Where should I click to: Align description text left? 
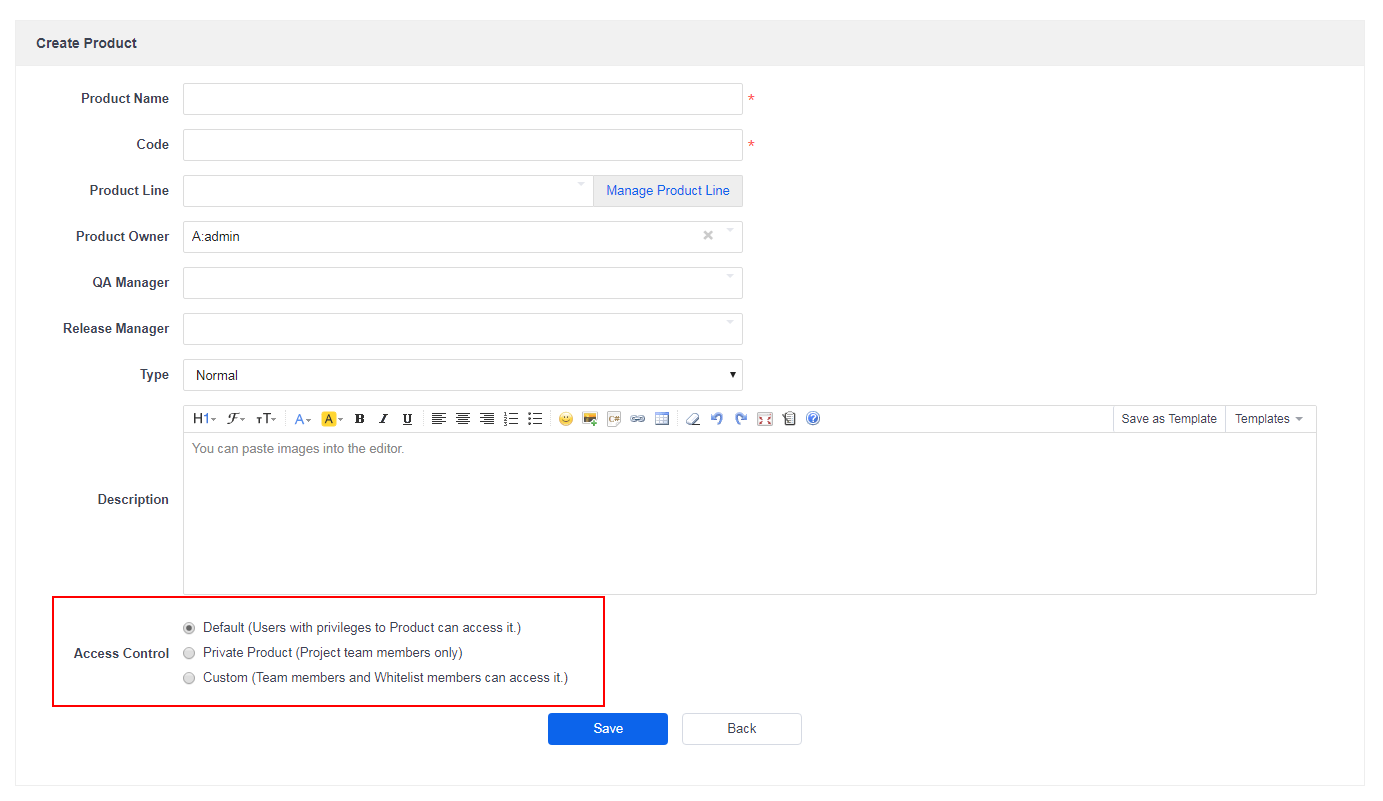tap(439, 419)
